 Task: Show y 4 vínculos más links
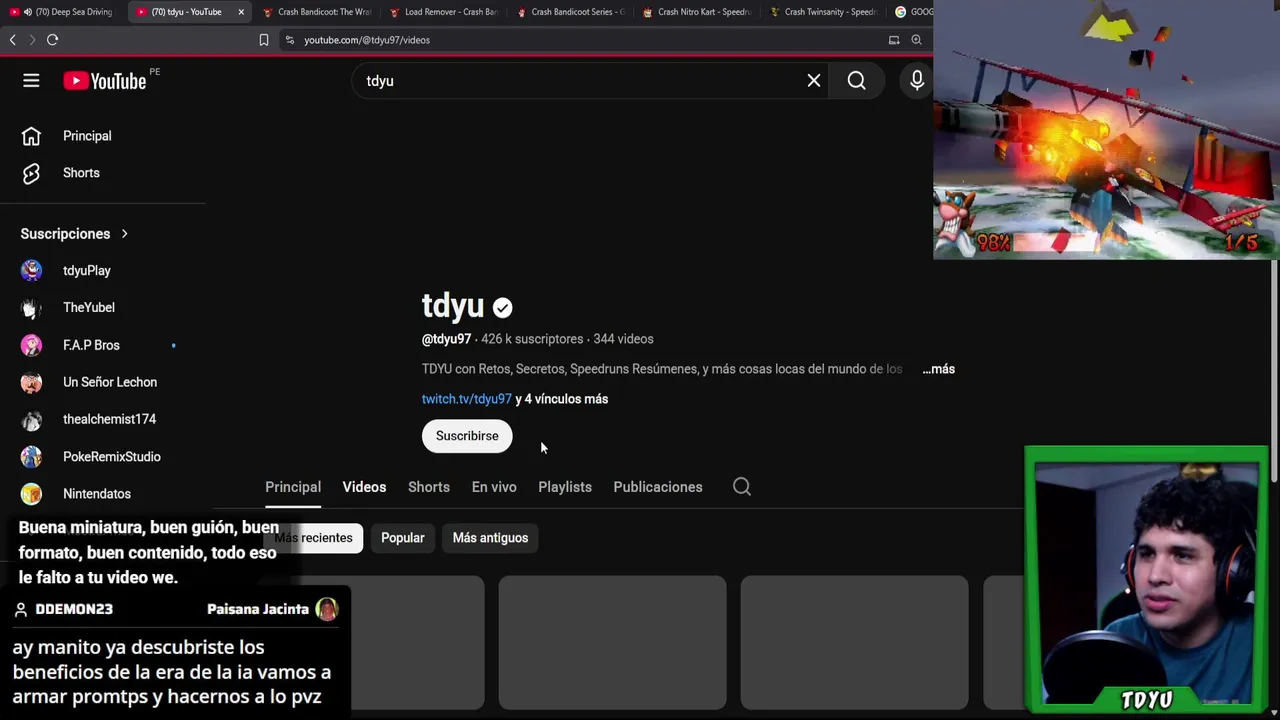click(561, 399)
